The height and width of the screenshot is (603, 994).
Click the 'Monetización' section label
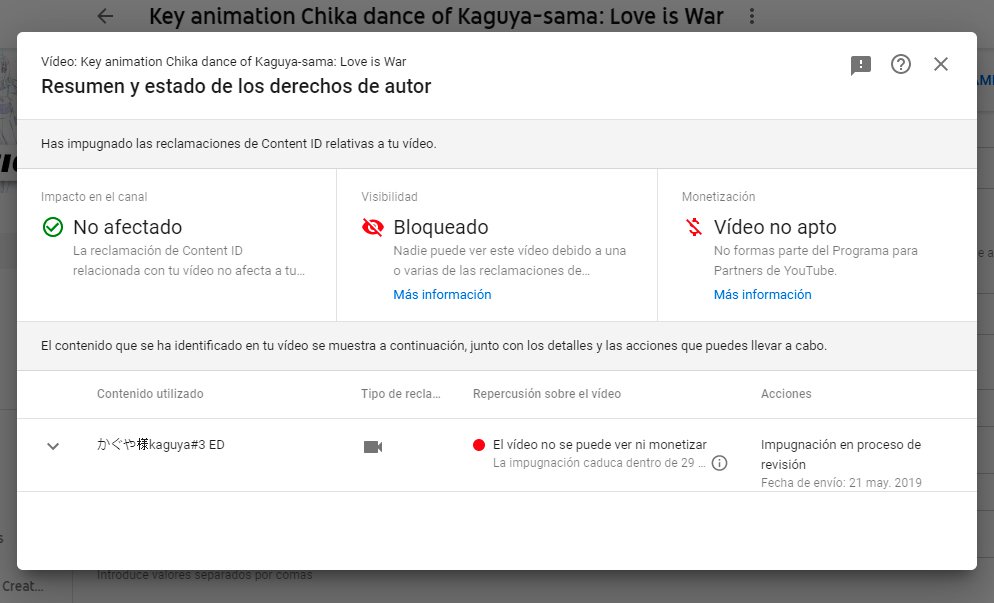tap(718, 197)
